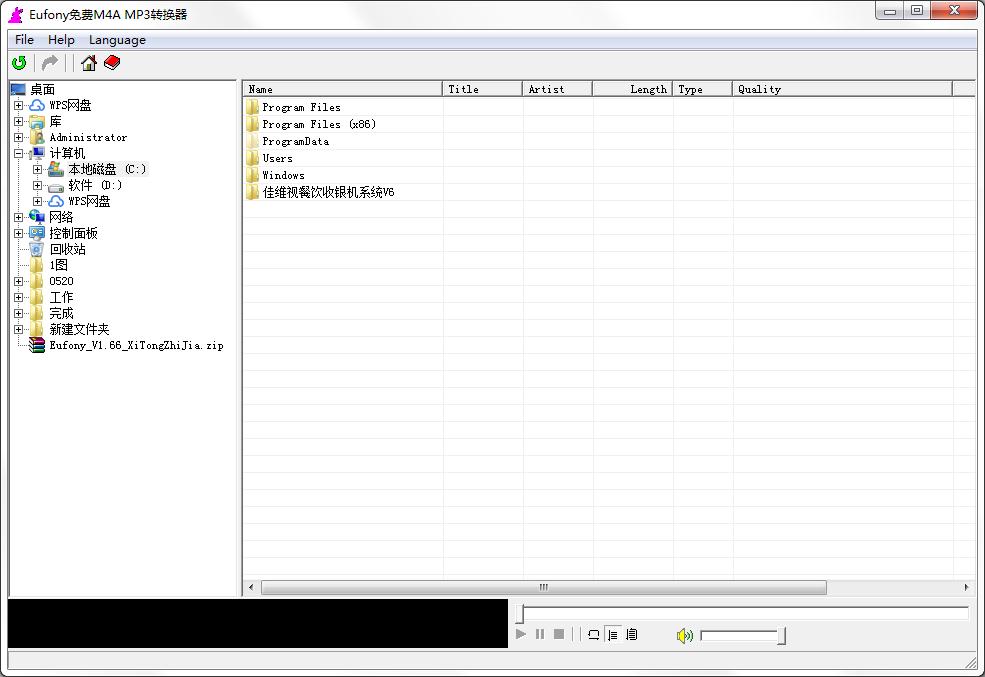
Task: Click the horizontal scrollbar right arrow
Action: [x=966, y=587]
